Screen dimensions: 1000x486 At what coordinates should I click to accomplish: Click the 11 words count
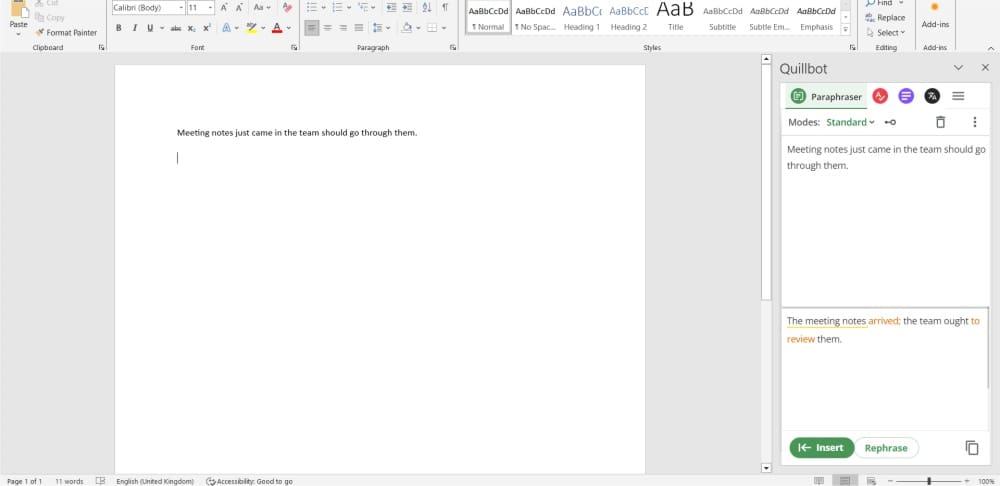tap(69, 482)
